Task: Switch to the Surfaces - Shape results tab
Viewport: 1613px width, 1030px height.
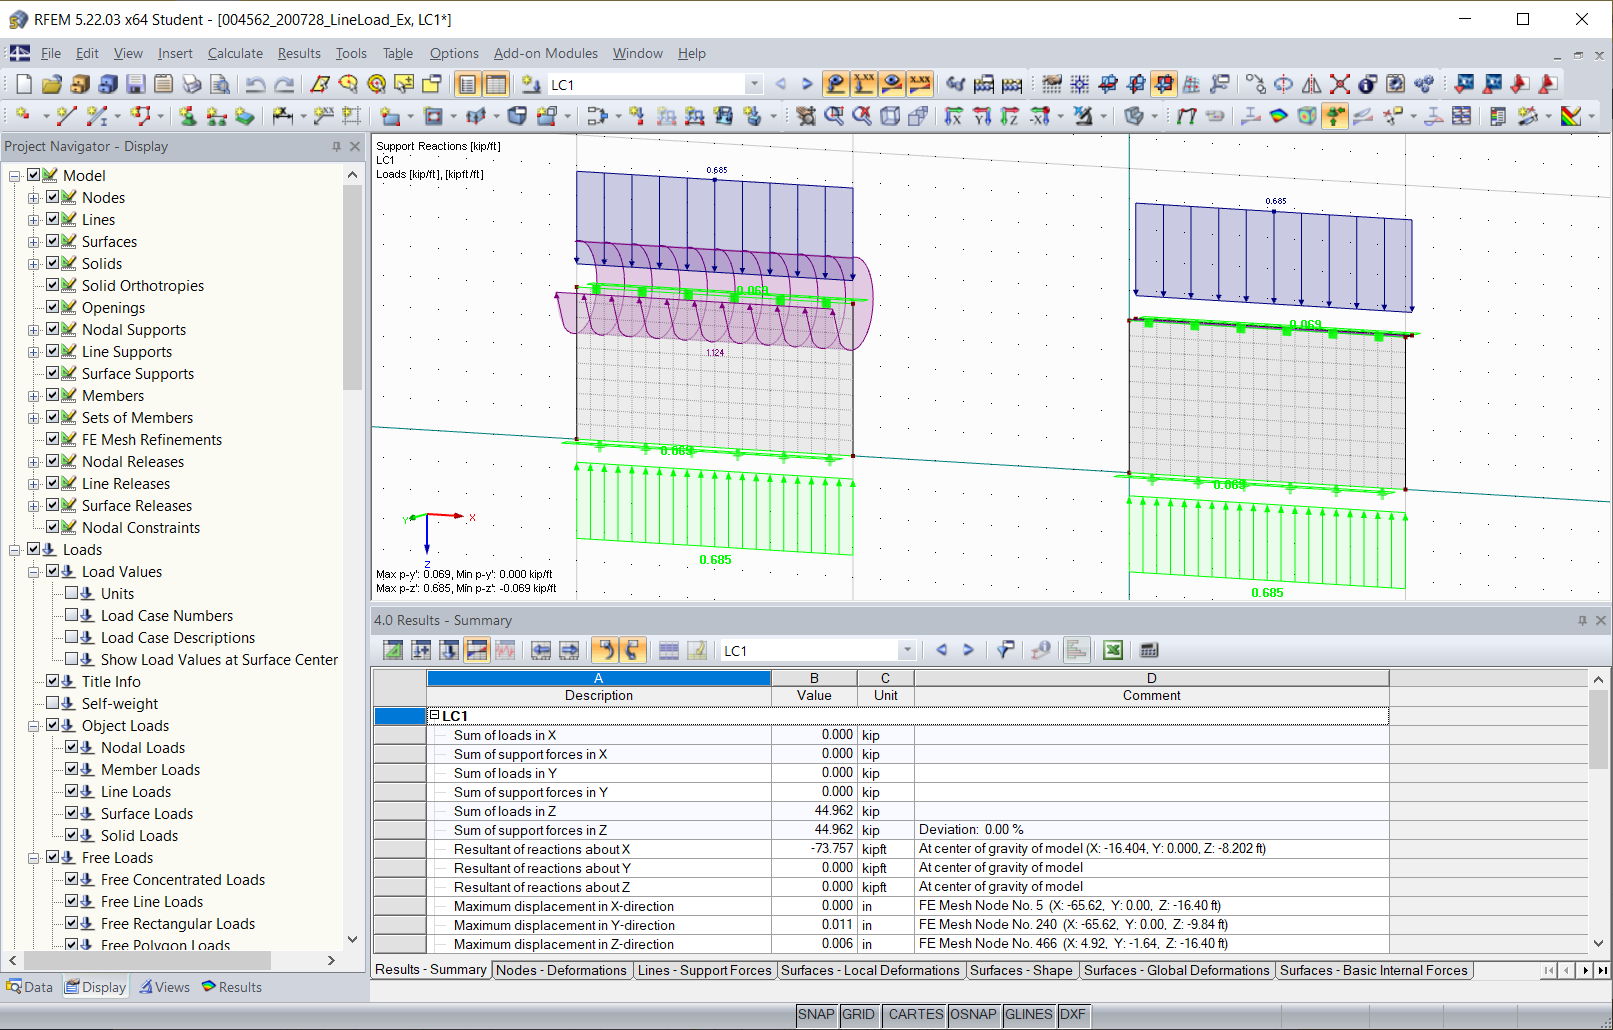Action: [1022, 970]
